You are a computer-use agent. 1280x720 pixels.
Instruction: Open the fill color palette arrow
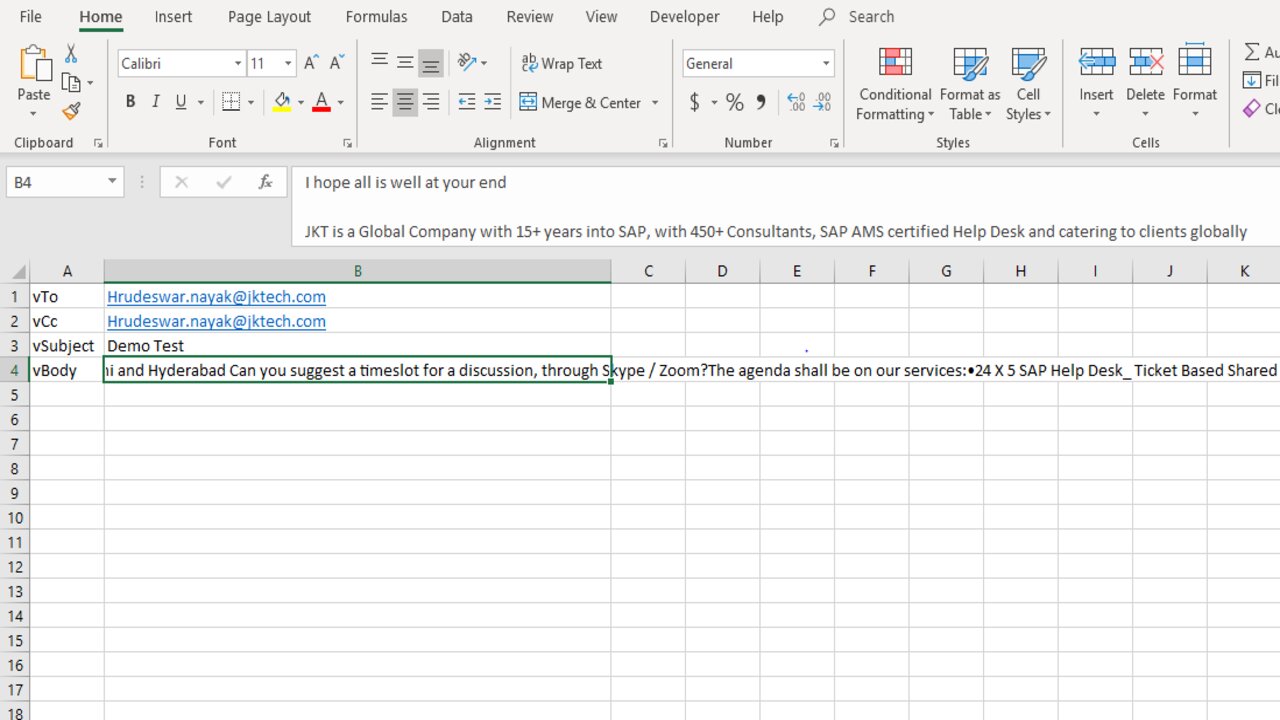coord(300,102)
